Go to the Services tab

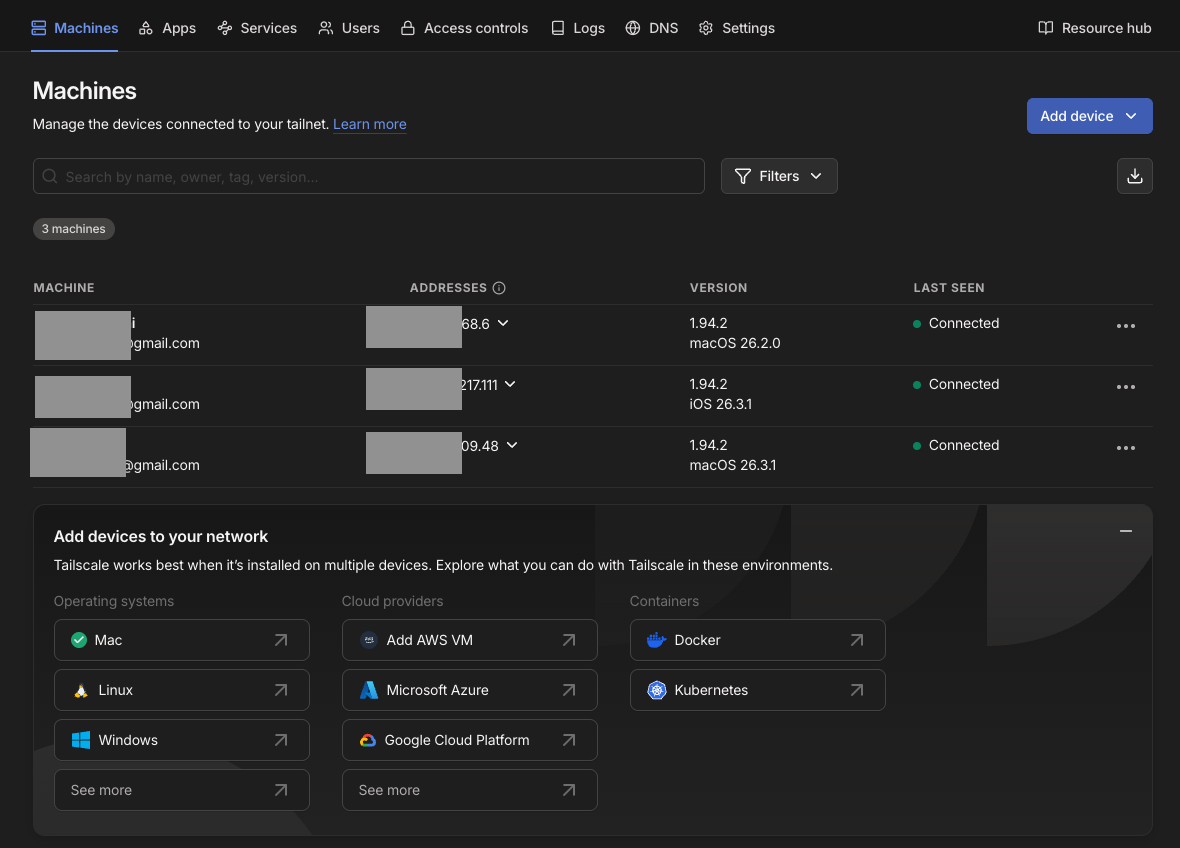[257, 28]
